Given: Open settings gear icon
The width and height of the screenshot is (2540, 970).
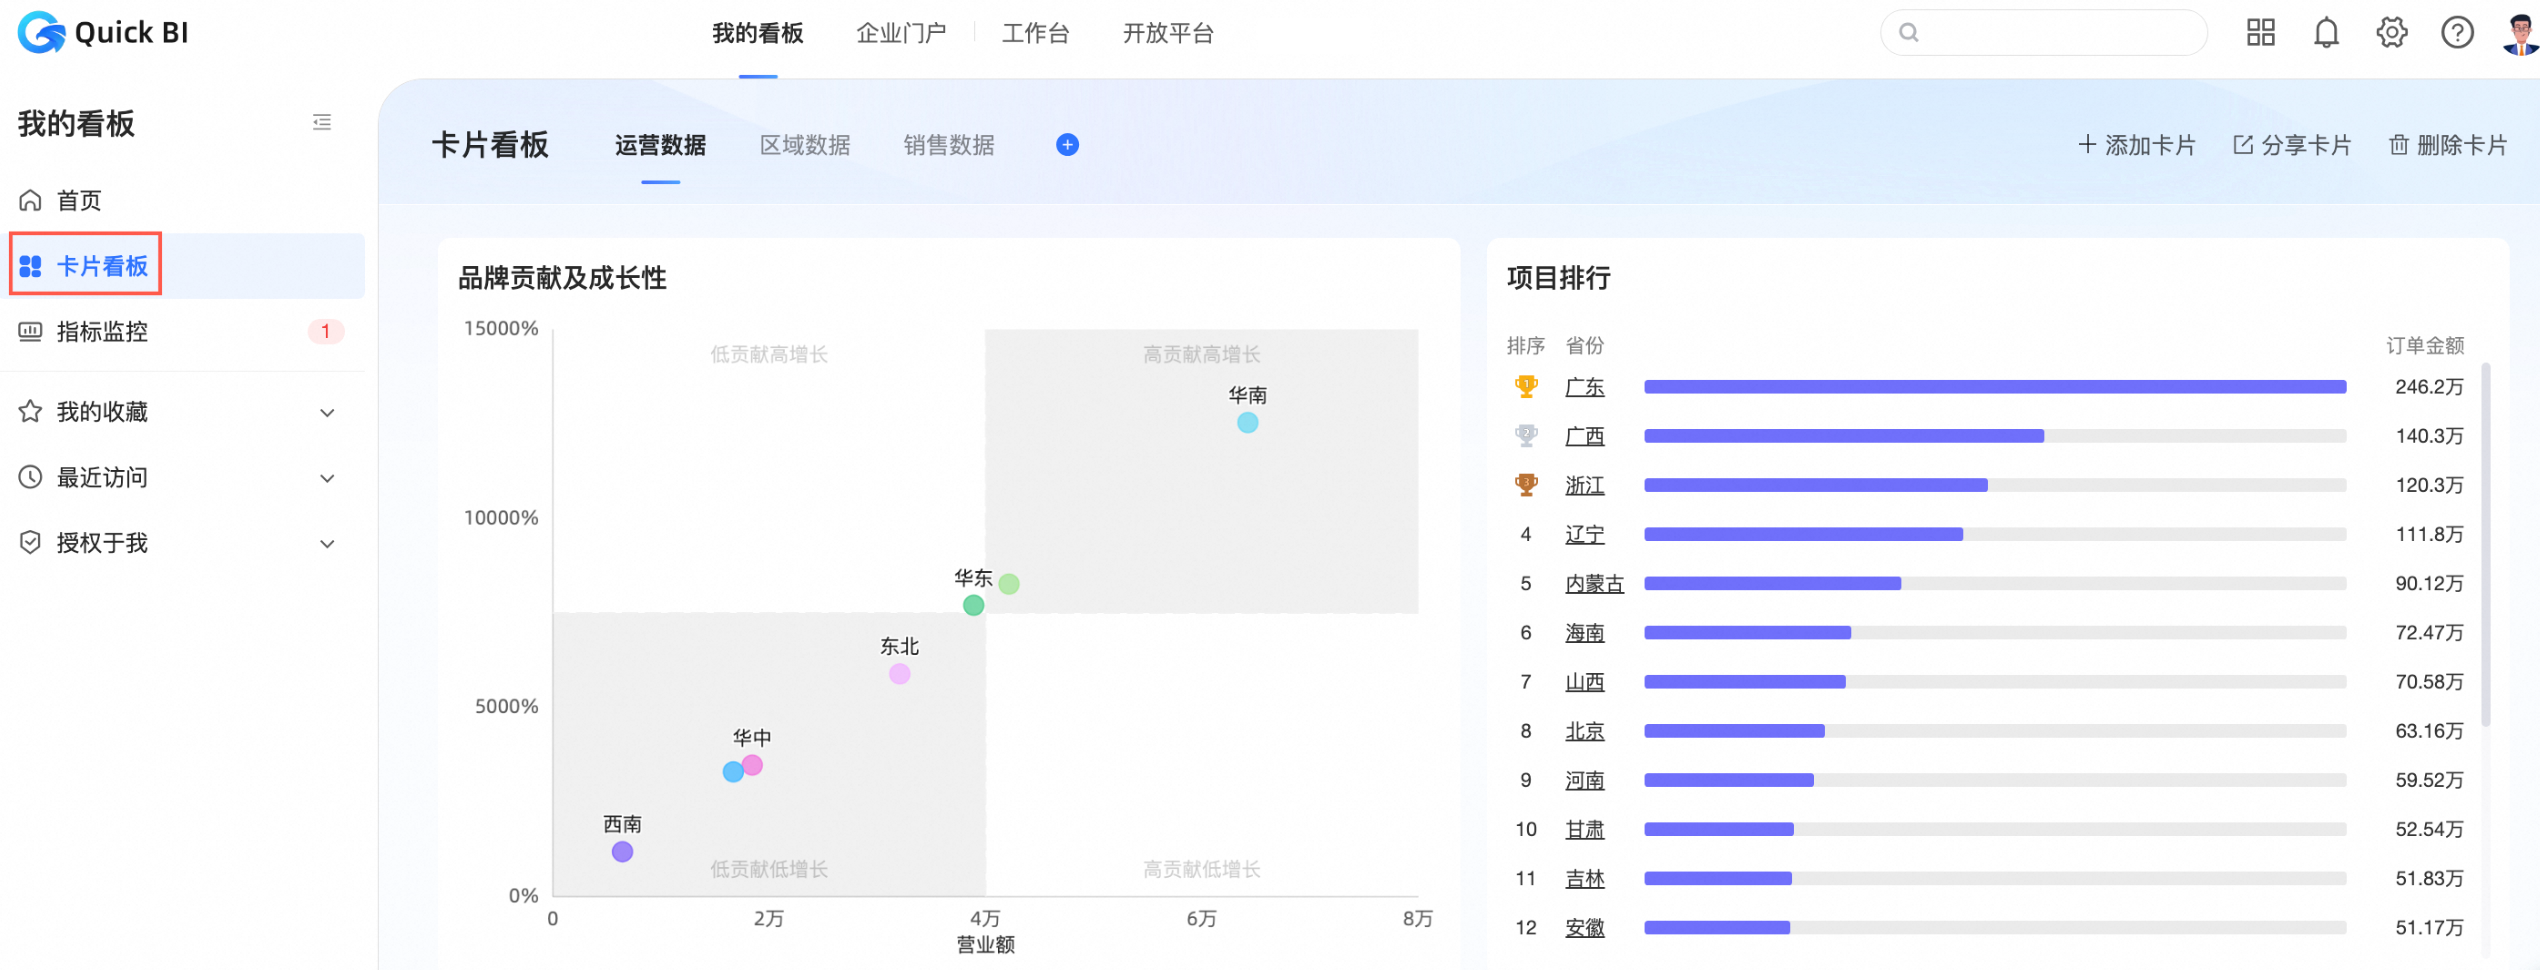Looking at the screenshot, I should [x=2391, y=33].
